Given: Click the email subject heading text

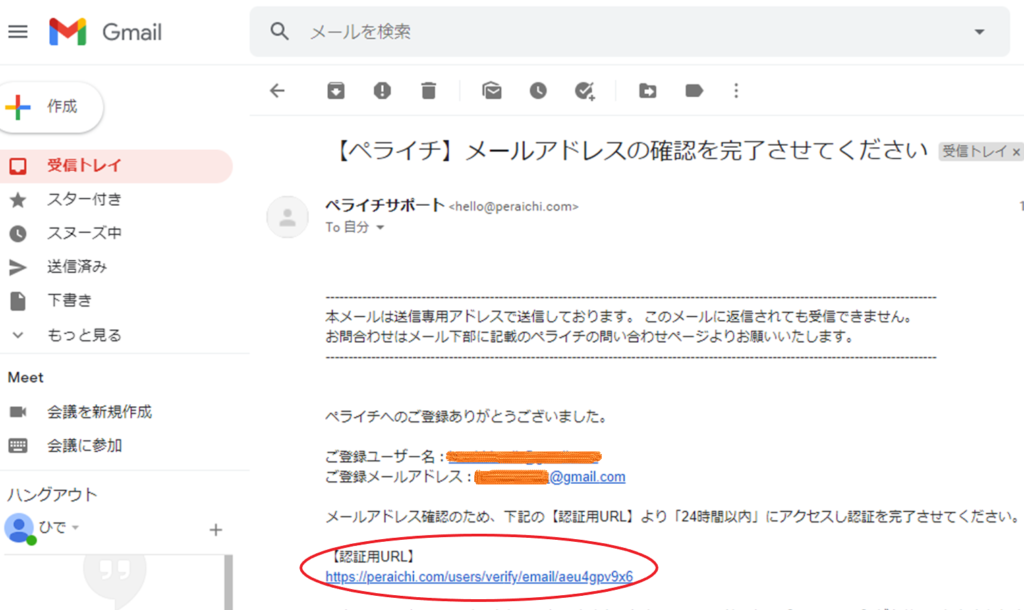Looking at the screenshot, I should tap(630, 151).
